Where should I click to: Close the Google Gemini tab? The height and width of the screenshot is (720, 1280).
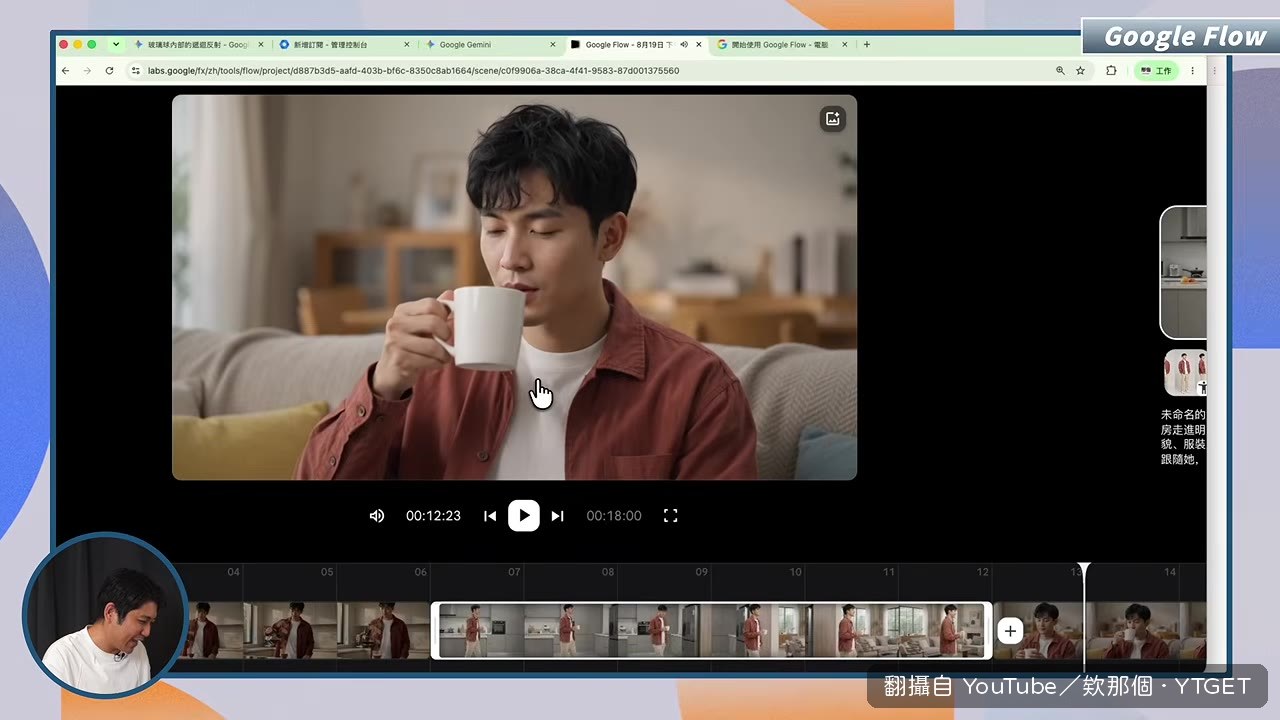pyautogui.click(x=553, y=44)
